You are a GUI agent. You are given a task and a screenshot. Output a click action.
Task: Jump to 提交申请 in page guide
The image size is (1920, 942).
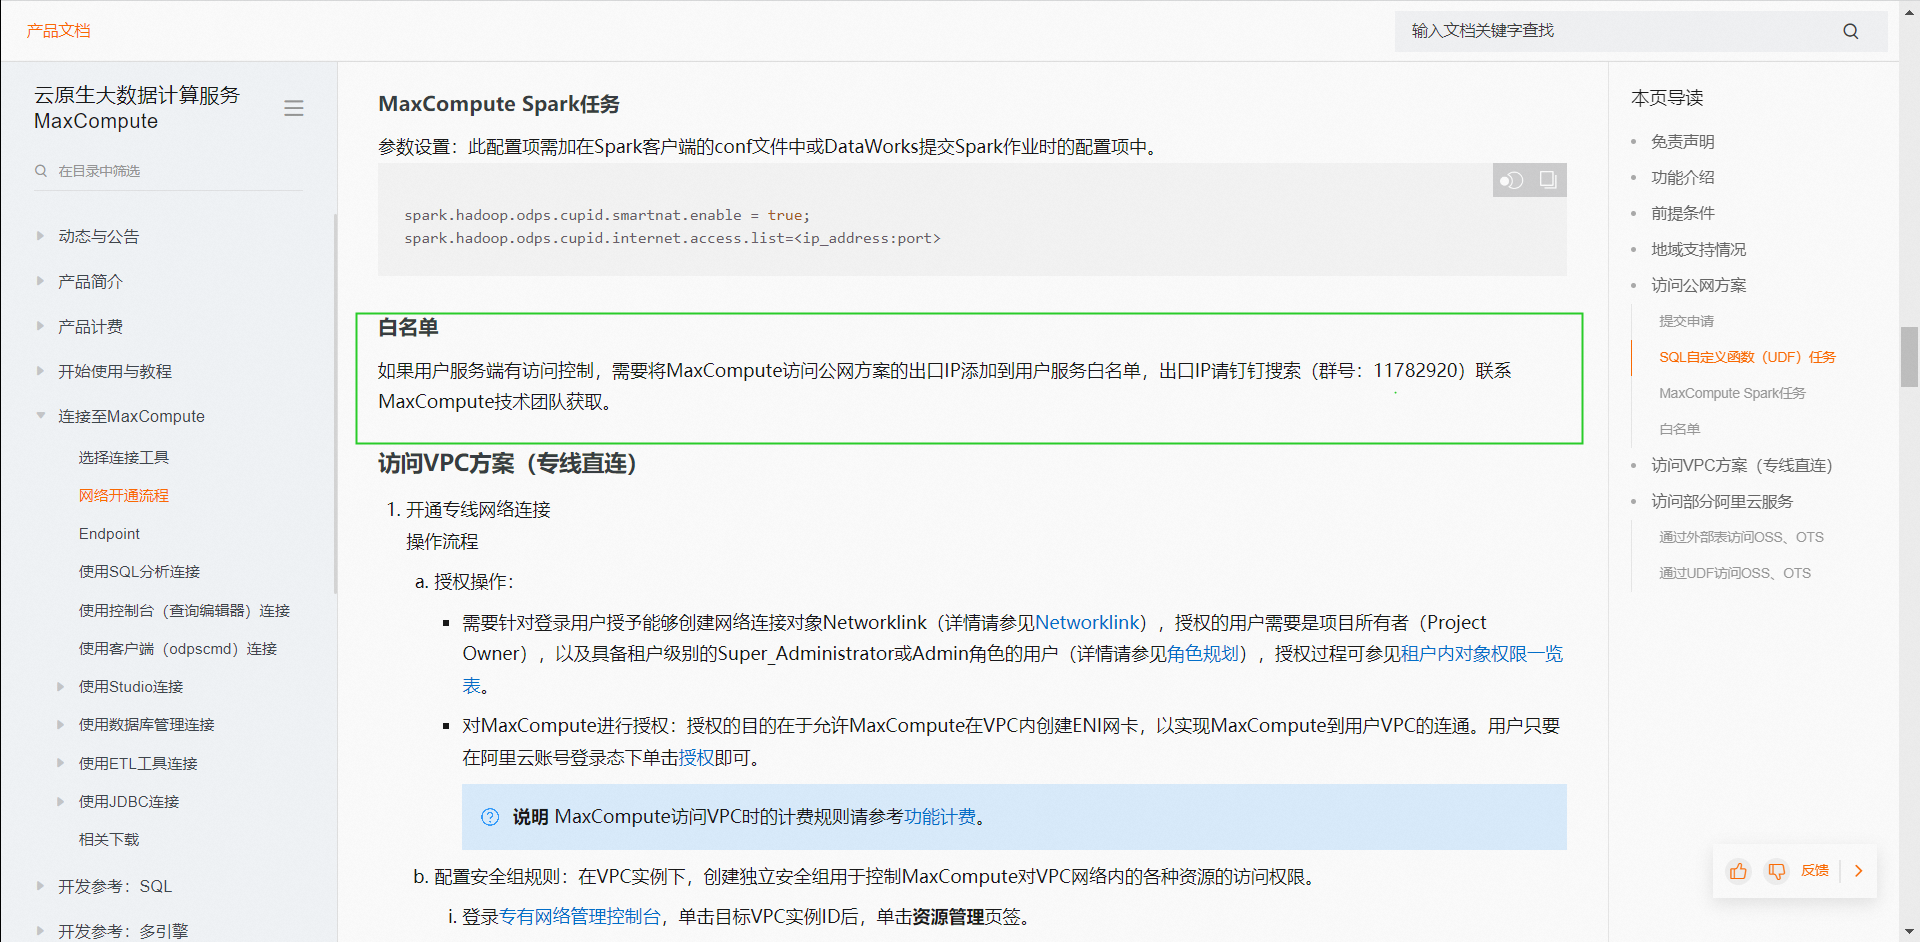point(1686,321)
